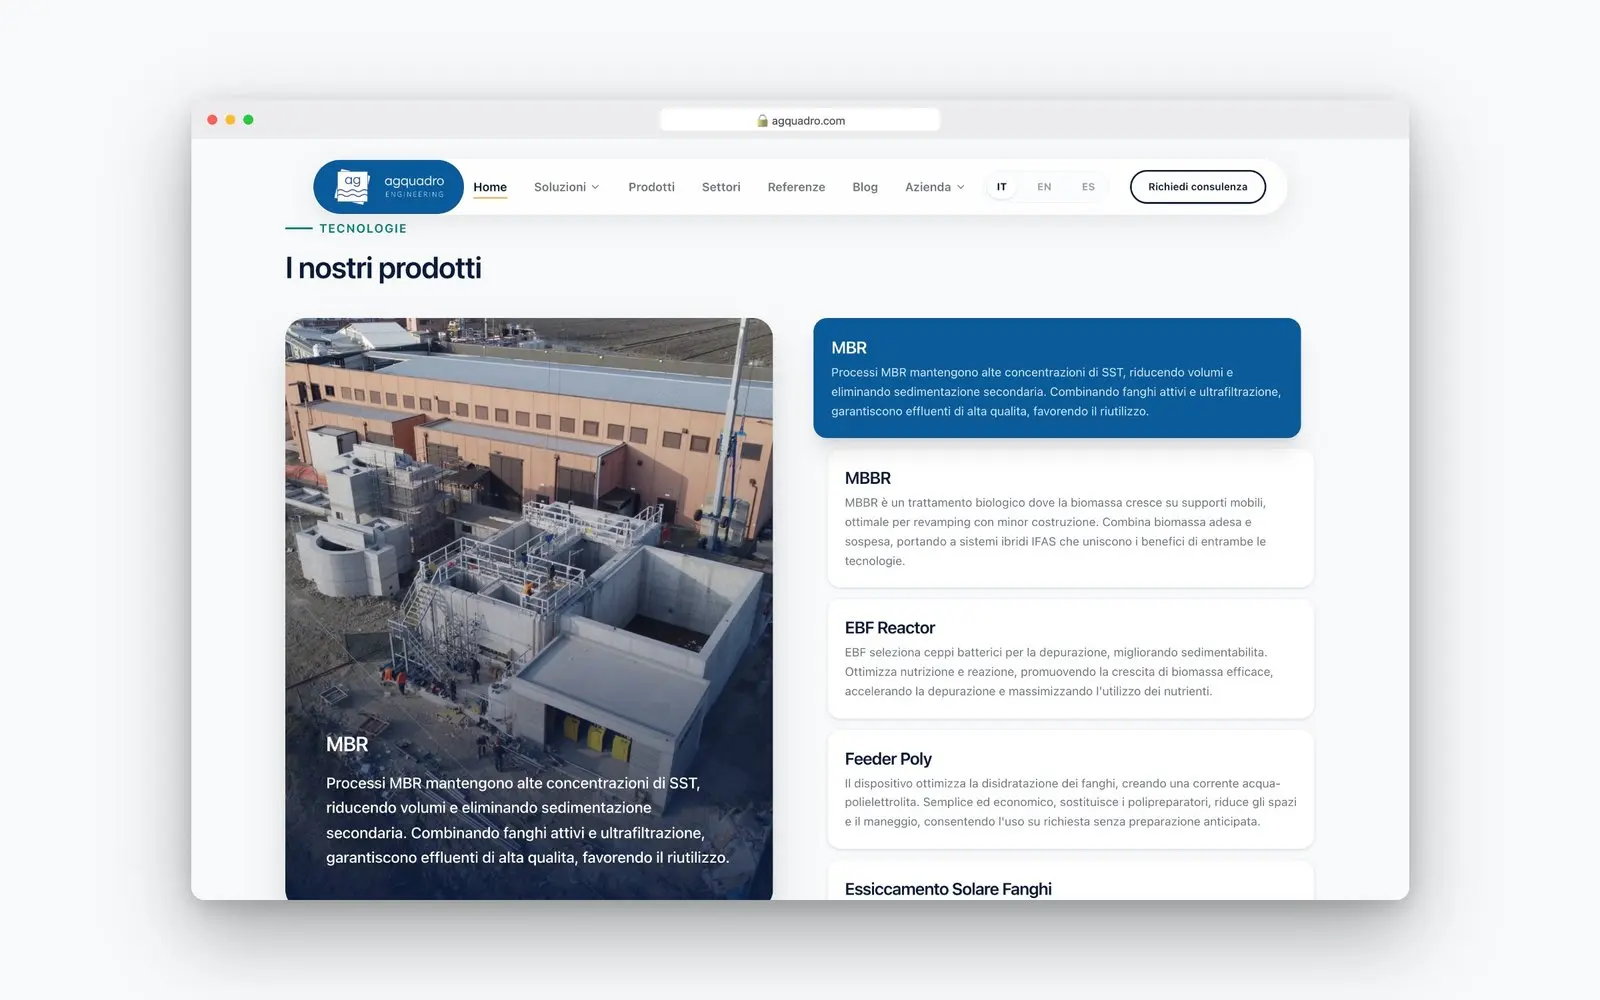Open the Prodotti menu item
This screenshot has width=1600, height=1000.
pos(651,187)
